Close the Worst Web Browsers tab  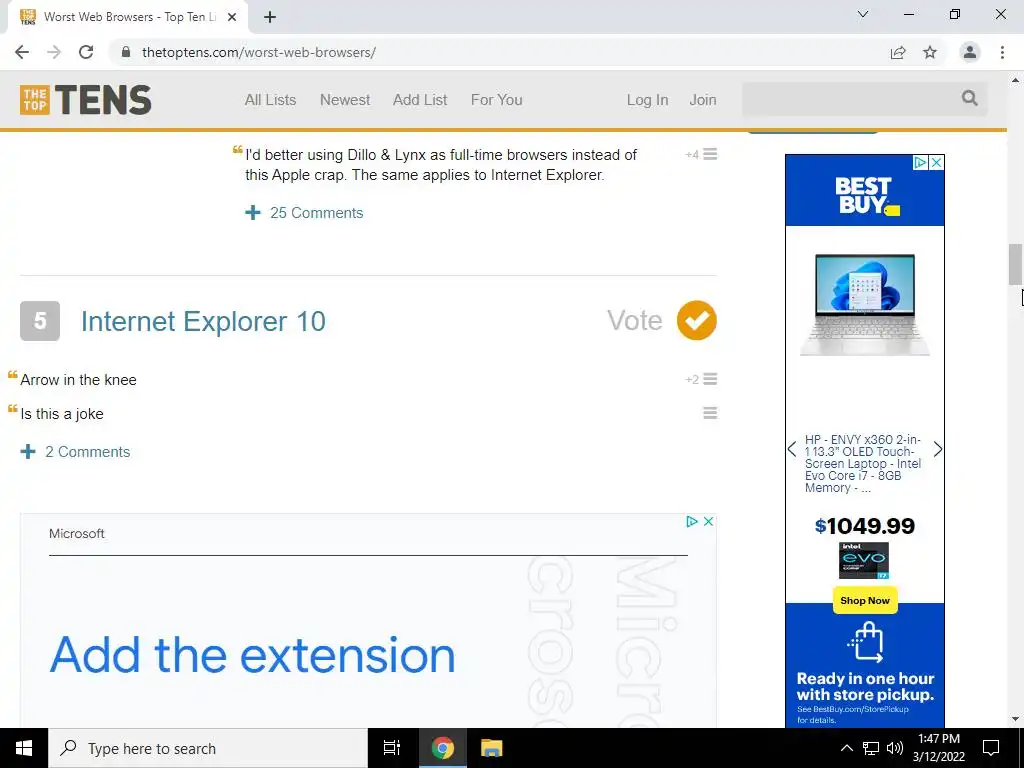click(x=232, y=17)
